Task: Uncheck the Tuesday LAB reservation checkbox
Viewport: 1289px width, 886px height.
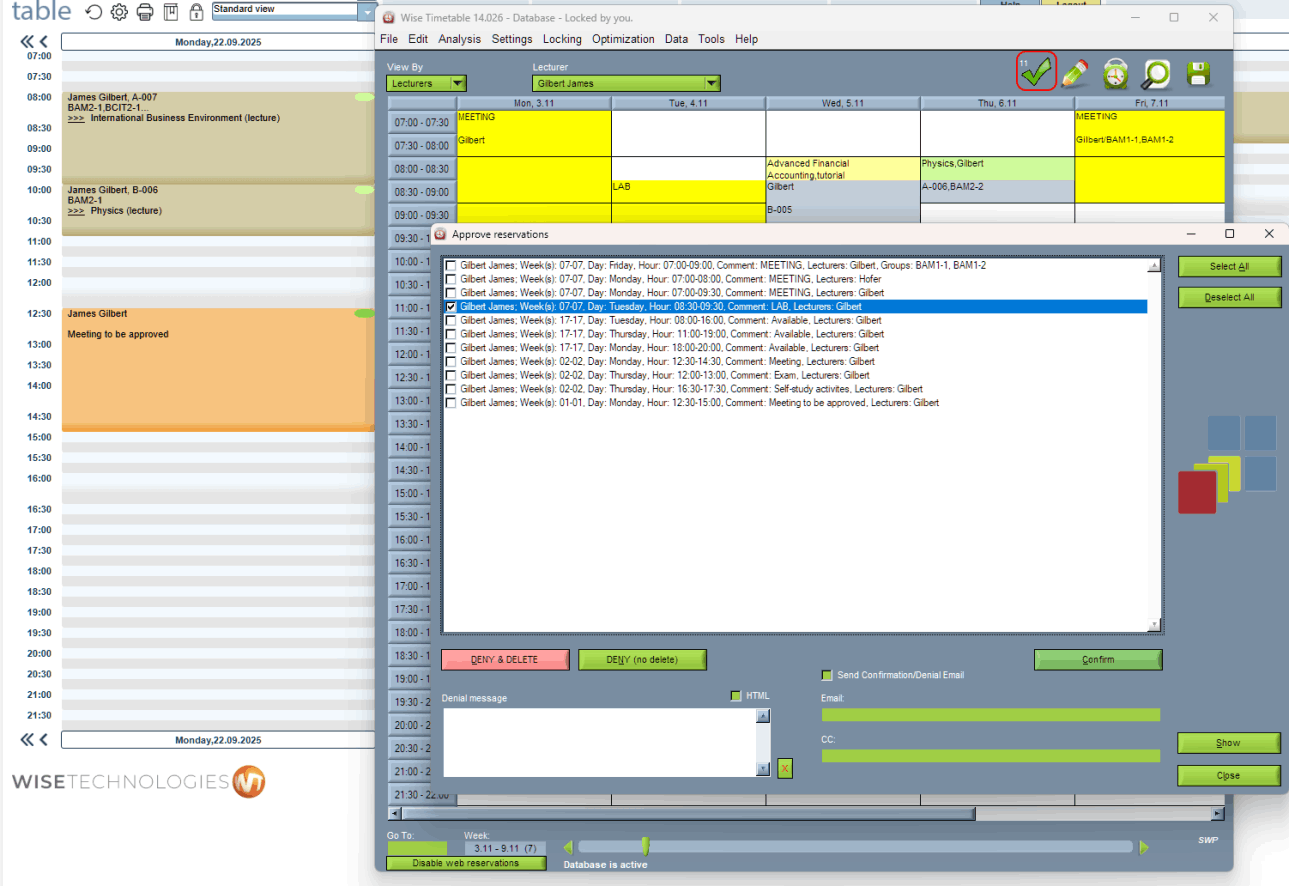Action: pos(451,306)
